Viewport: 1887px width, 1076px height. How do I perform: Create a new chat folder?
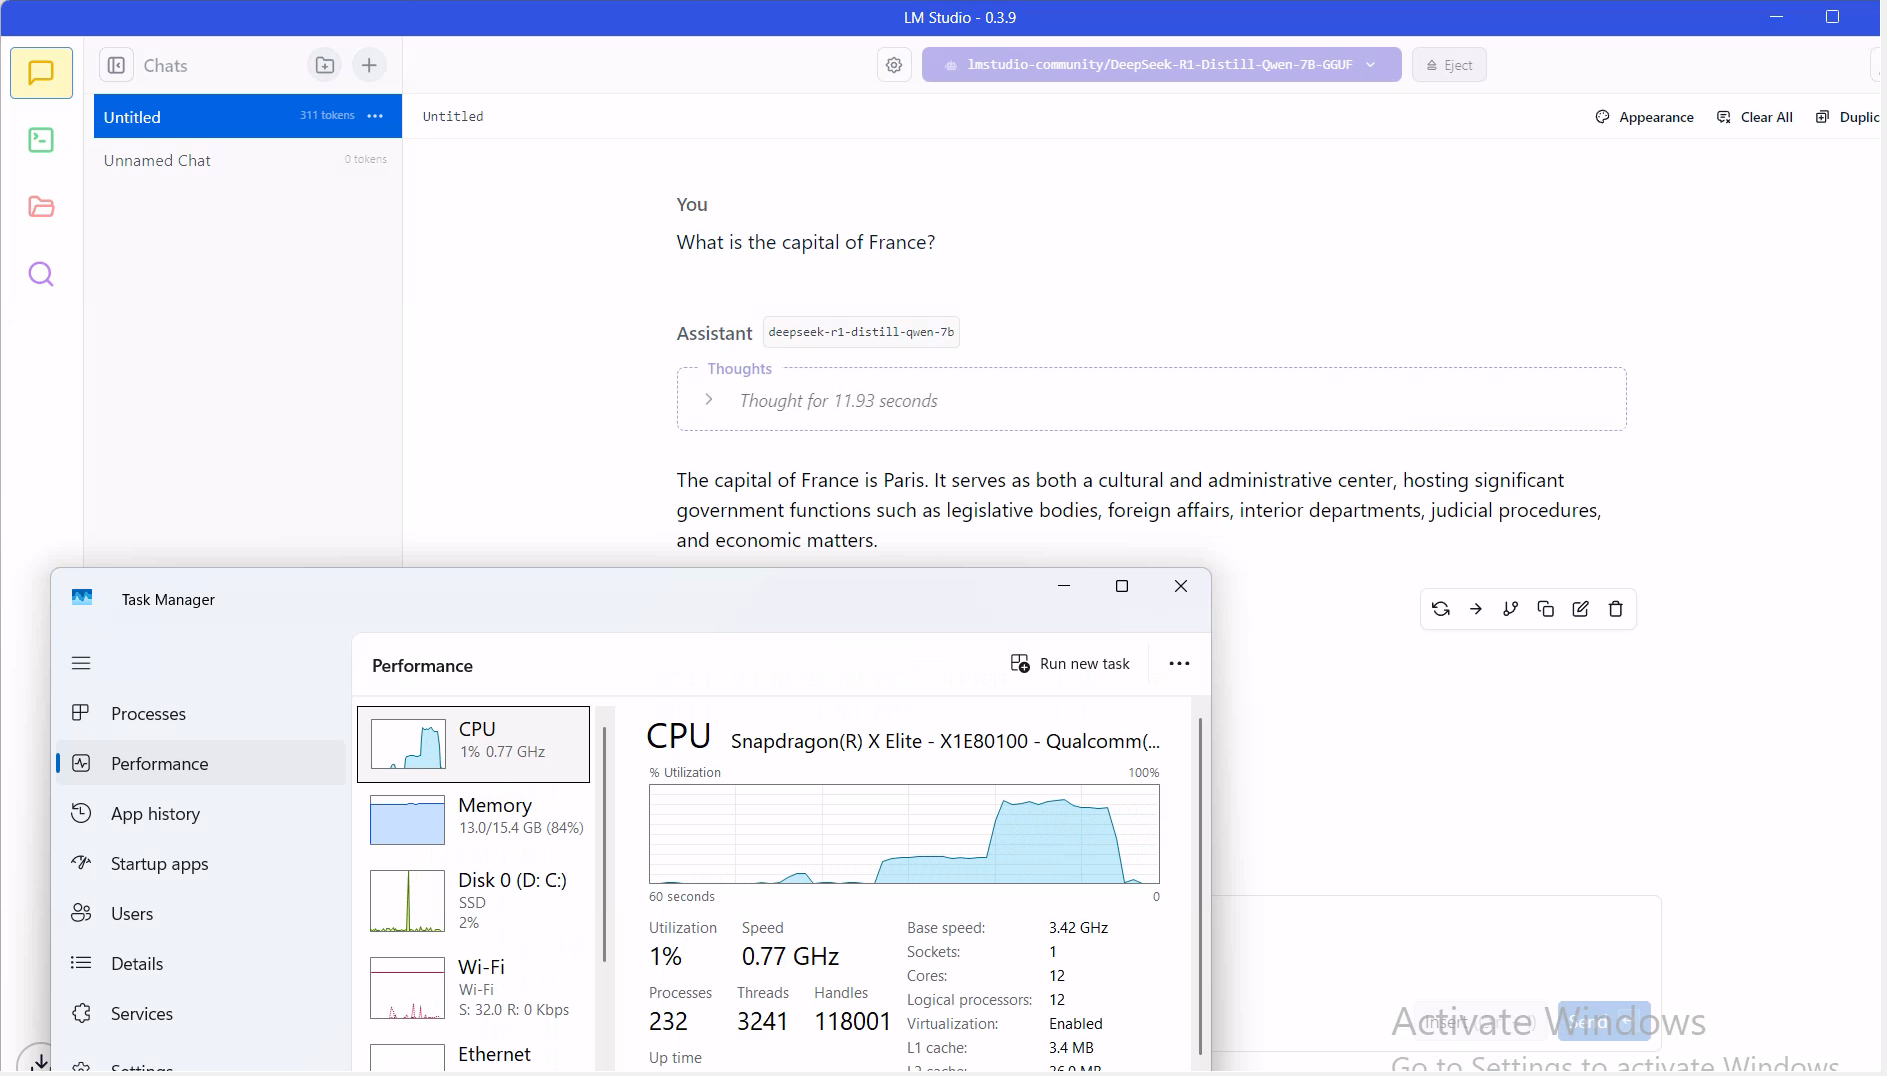point(325,65)
